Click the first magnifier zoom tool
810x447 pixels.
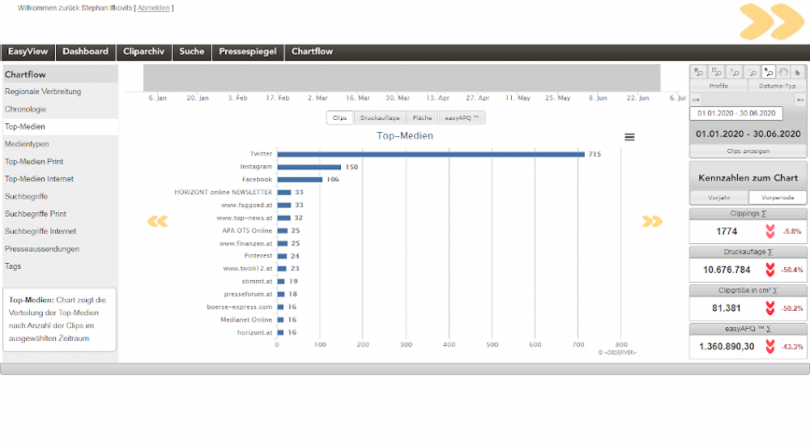(699, 72)
